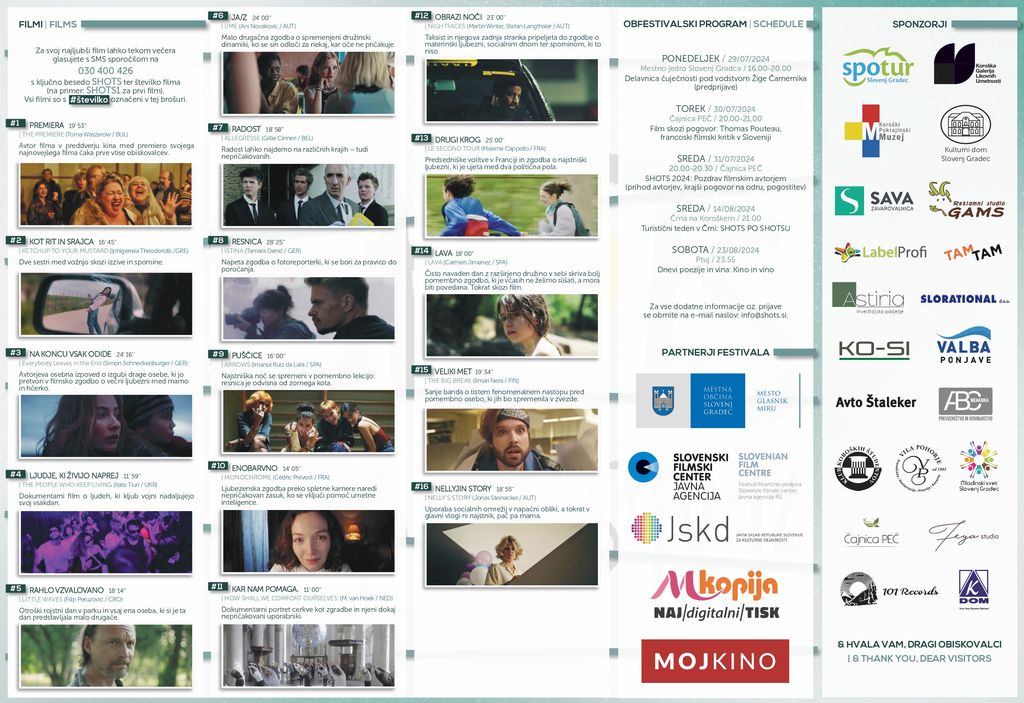Click the Nellyjin Story film image
The height and width of the screenshot is (703, 1024).
[511, 554]
